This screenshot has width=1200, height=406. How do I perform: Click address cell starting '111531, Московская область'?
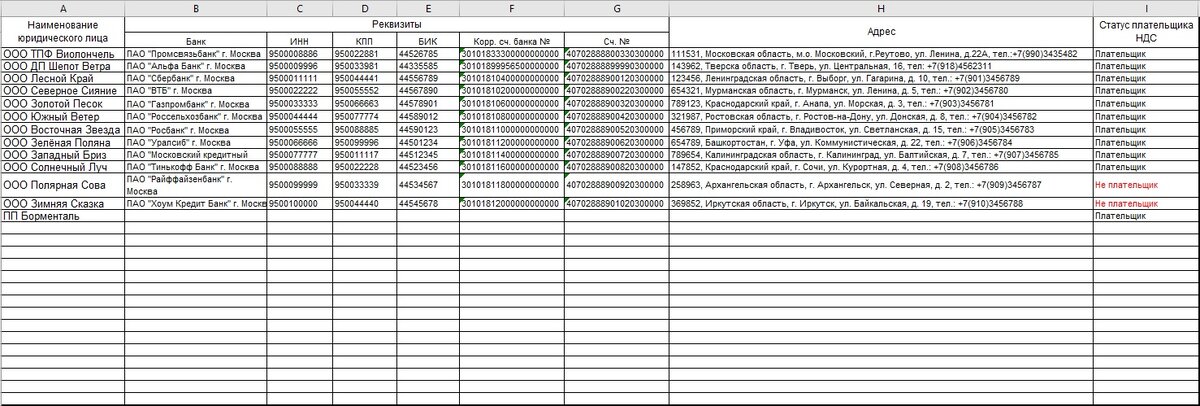coord(881,53)
